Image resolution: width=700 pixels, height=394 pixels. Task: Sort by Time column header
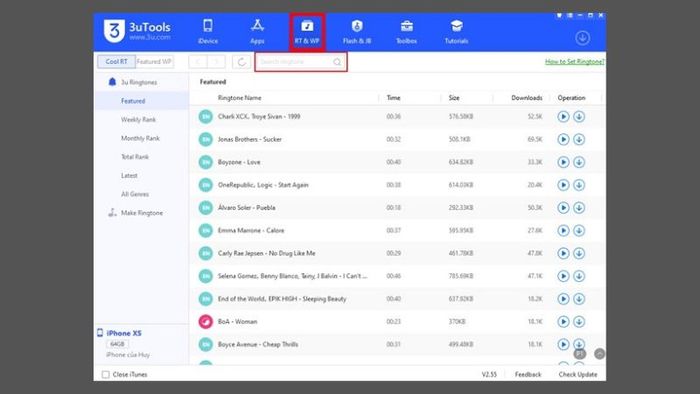tap(393, 98)
